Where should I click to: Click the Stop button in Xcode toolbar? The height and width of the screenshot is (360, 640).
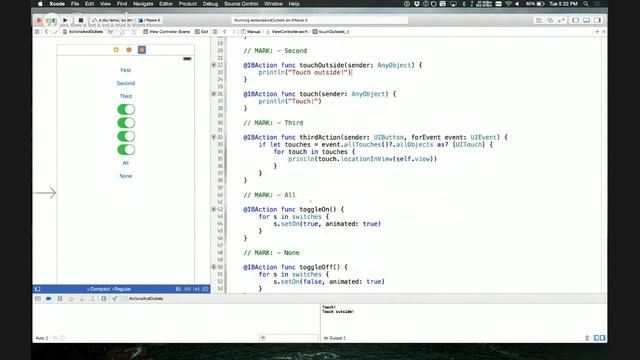(80, 20)
